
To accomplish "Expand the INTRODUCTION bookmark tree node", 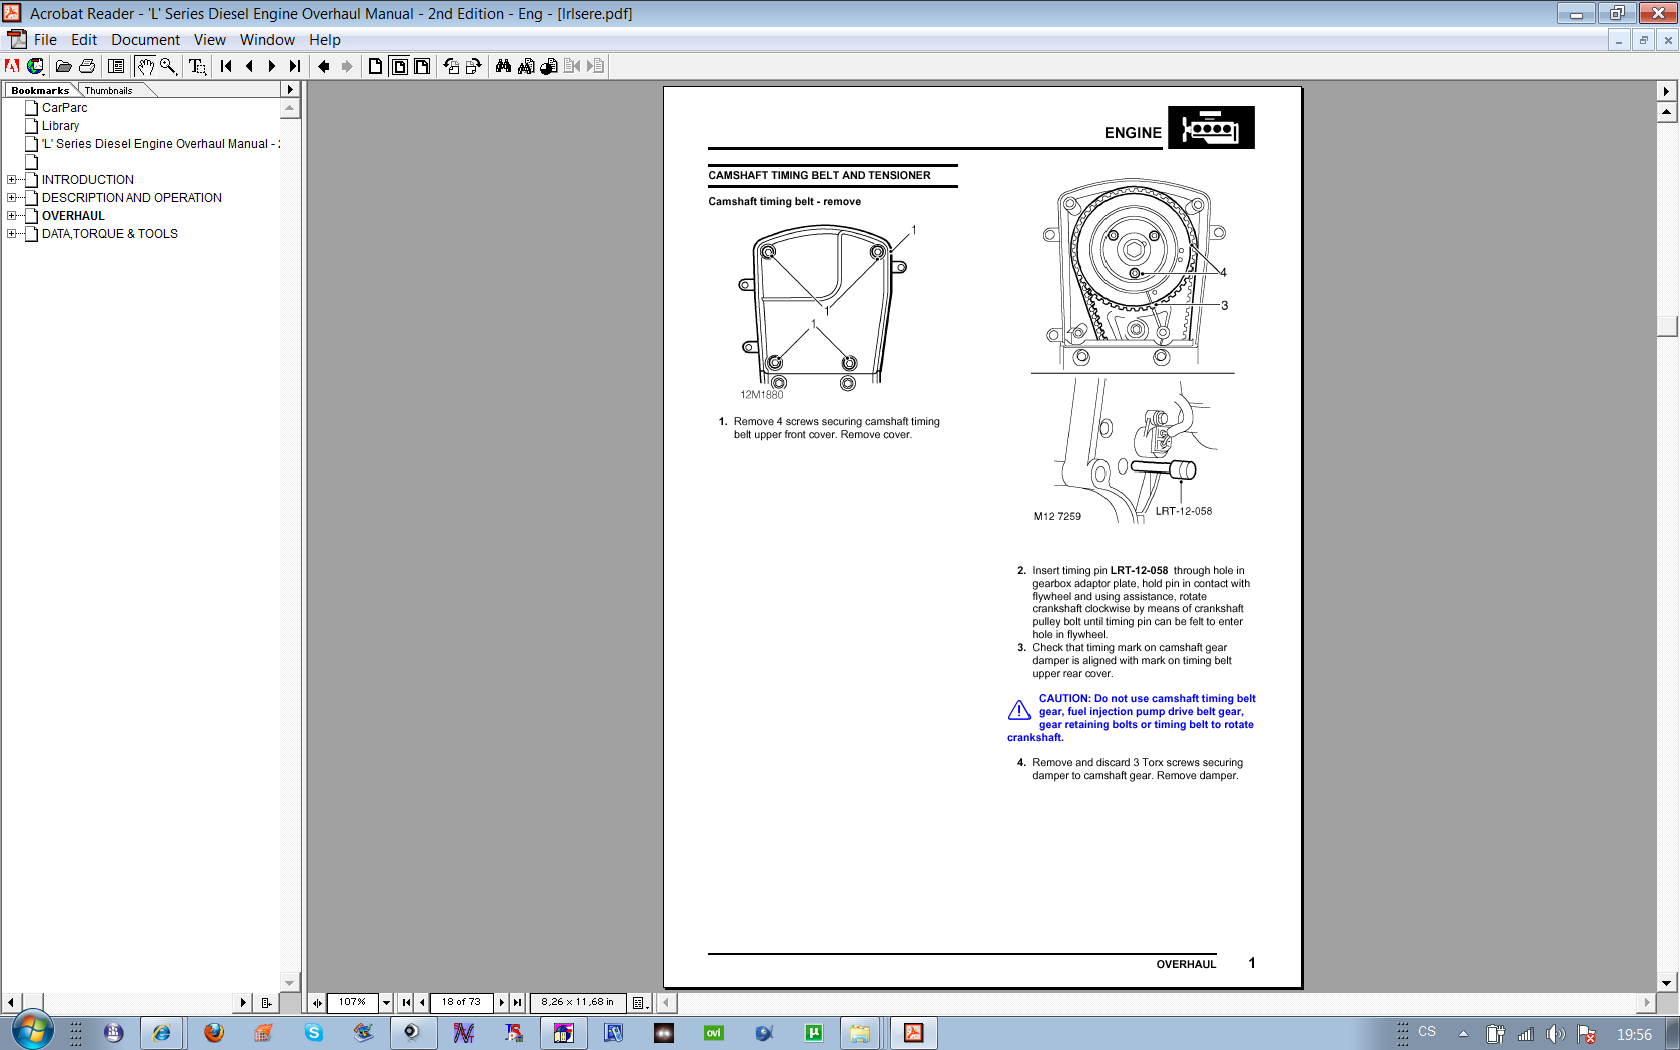I will pyautogui.click(x=12, y=180).
